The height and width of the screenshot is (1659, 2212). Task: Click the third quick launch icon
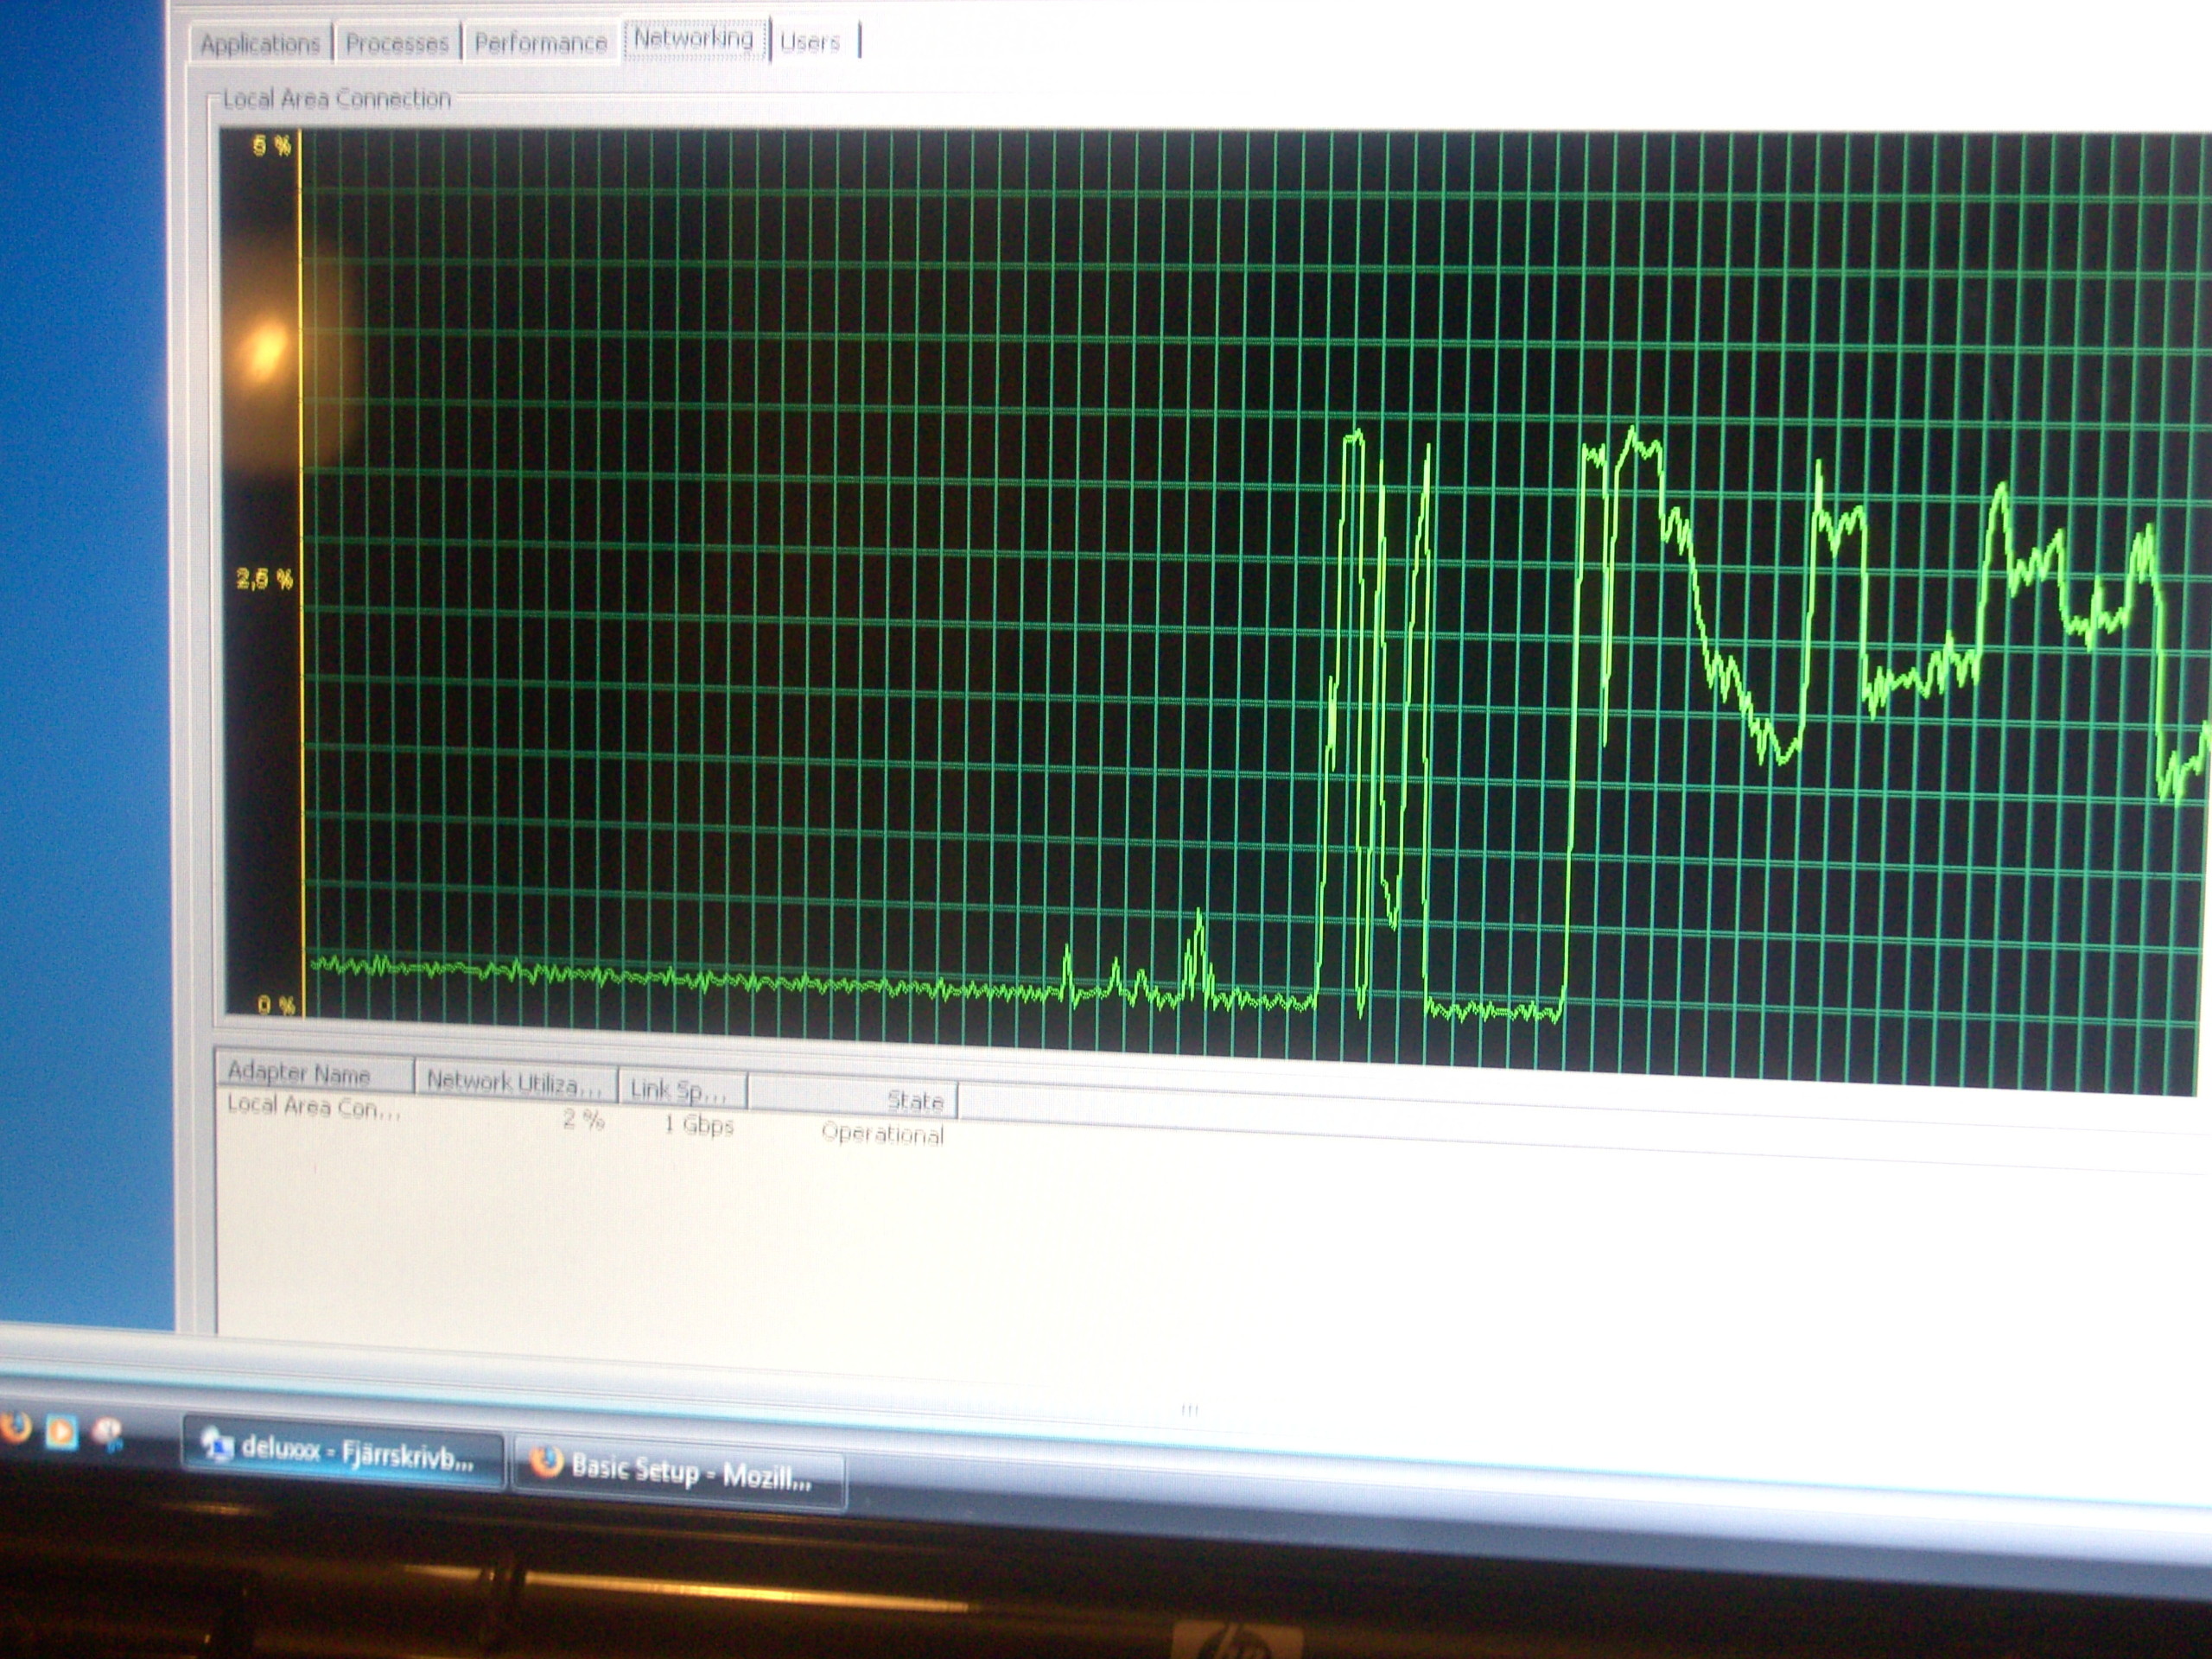click(x=108, y=1435)
